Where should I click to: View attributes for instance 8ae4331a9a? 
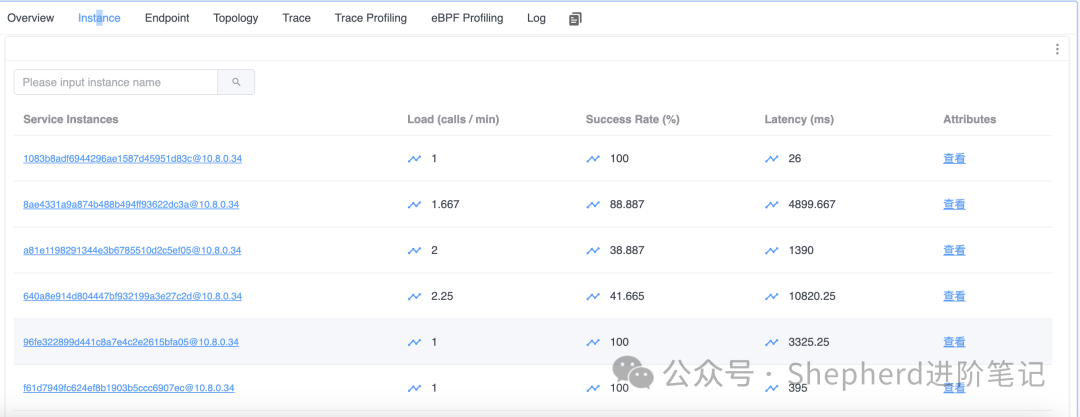(x=954, y=204)
